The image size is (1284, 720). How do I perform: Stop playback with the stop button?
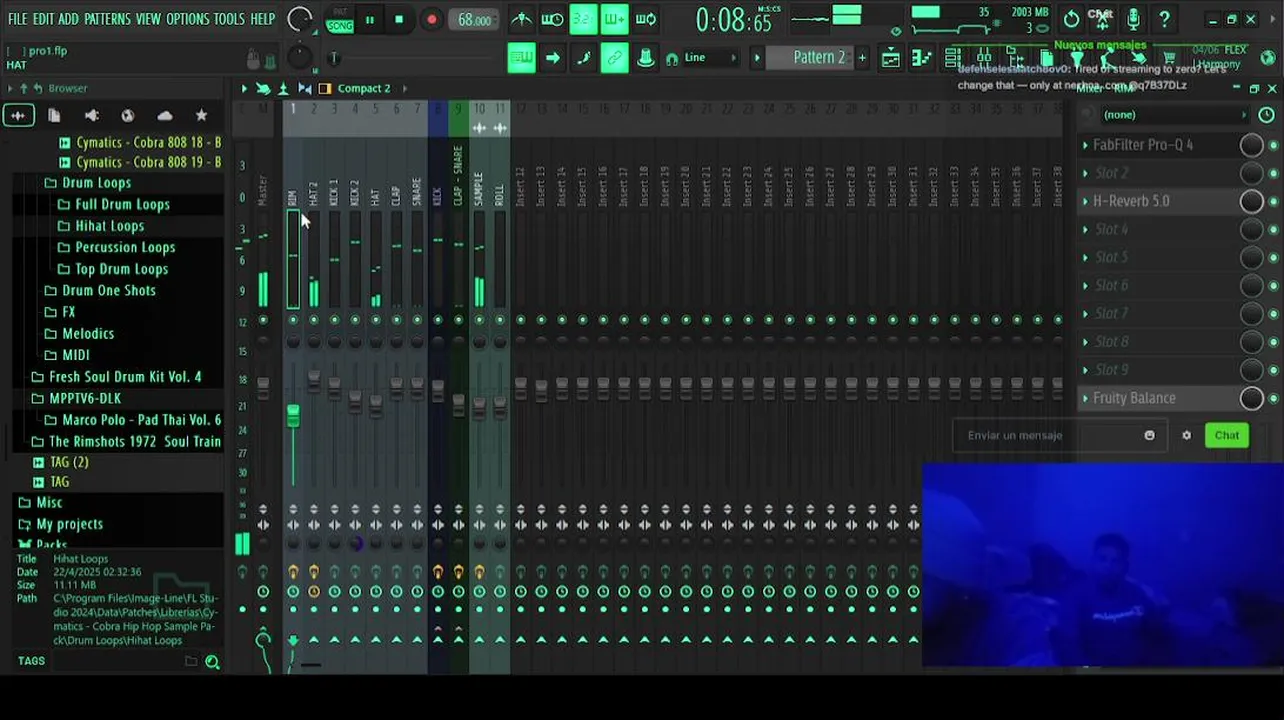pos(399,20)
